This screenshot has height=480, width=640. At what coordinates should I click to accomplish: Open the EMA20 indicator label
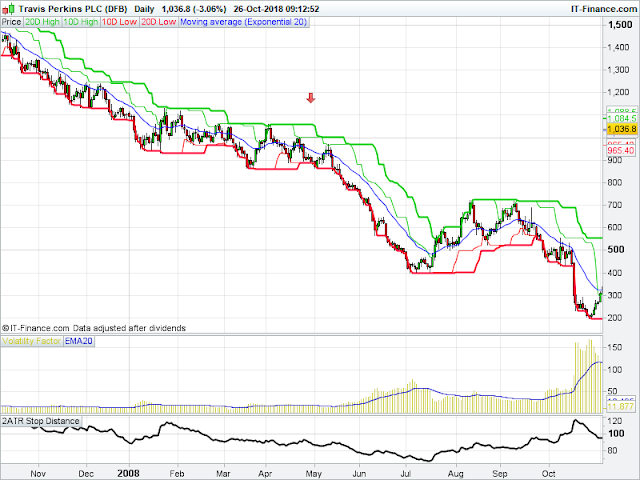(79, 341)
